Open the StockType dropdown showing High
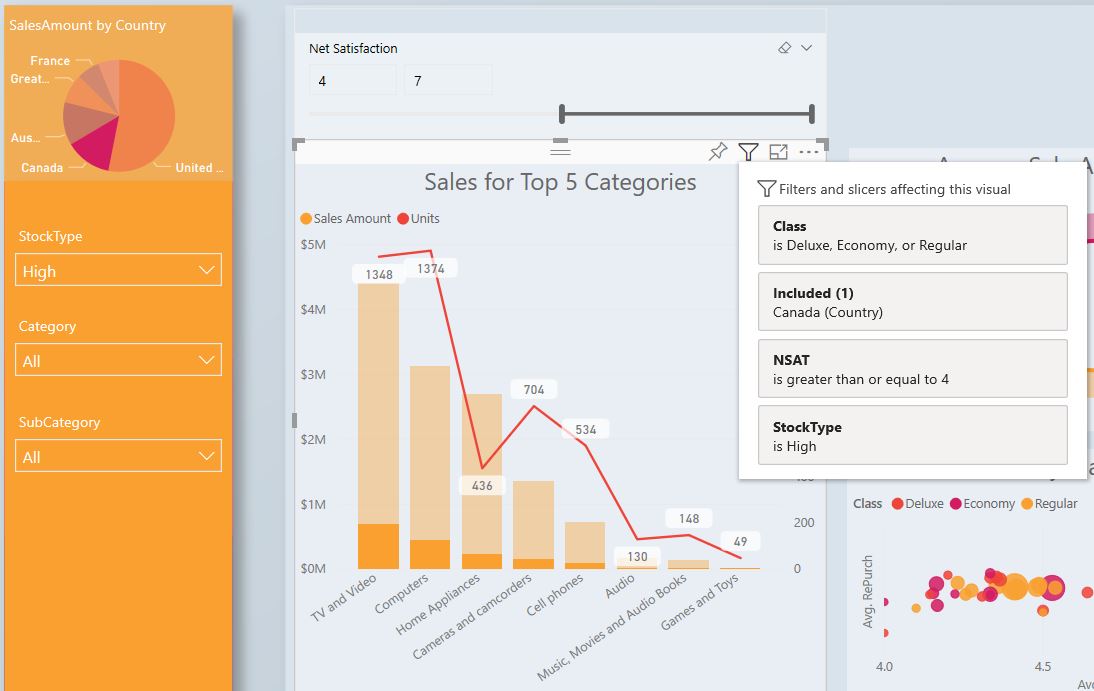The height and width of the screenshot is (691, 1094). (x=119, y=271)
